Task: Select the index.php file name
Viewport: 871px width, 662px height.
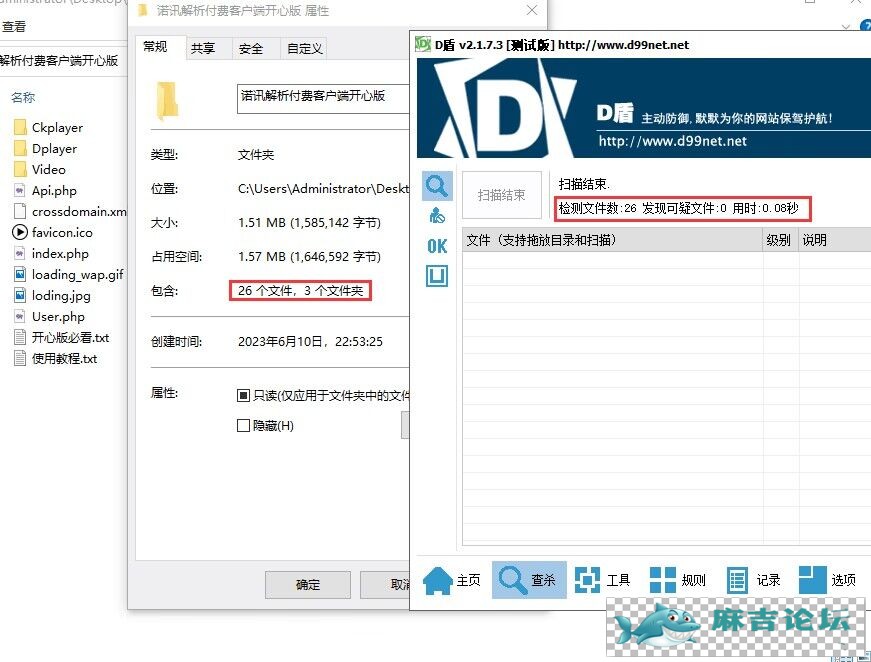Action: (60, 254)
